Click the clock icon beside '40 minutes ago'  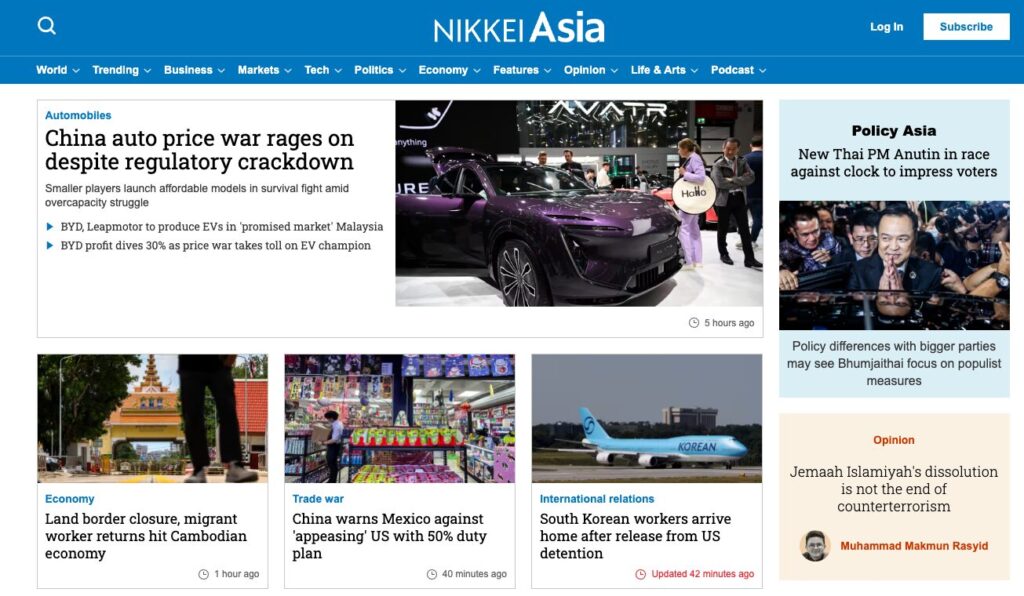pos(432,574)
